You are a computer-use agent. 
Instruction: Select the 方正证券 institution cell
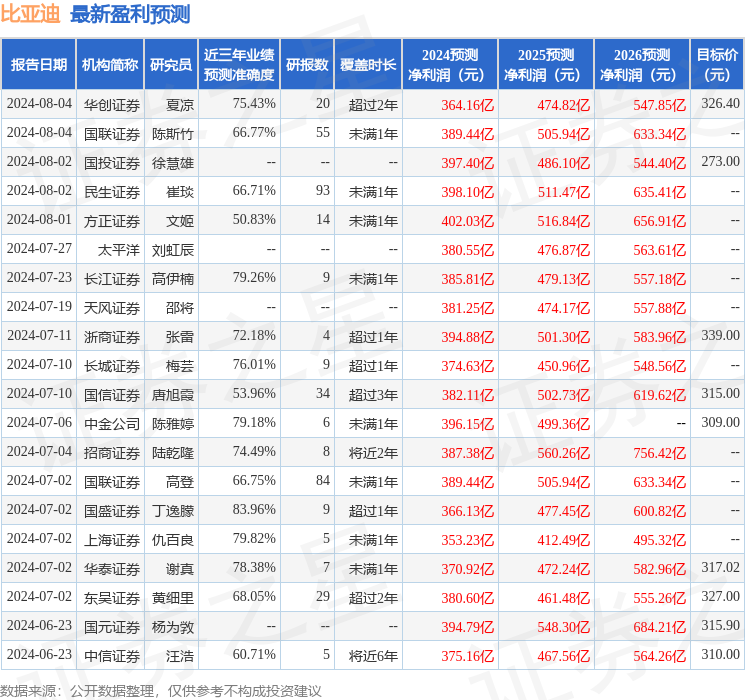(x=112, y=221)
